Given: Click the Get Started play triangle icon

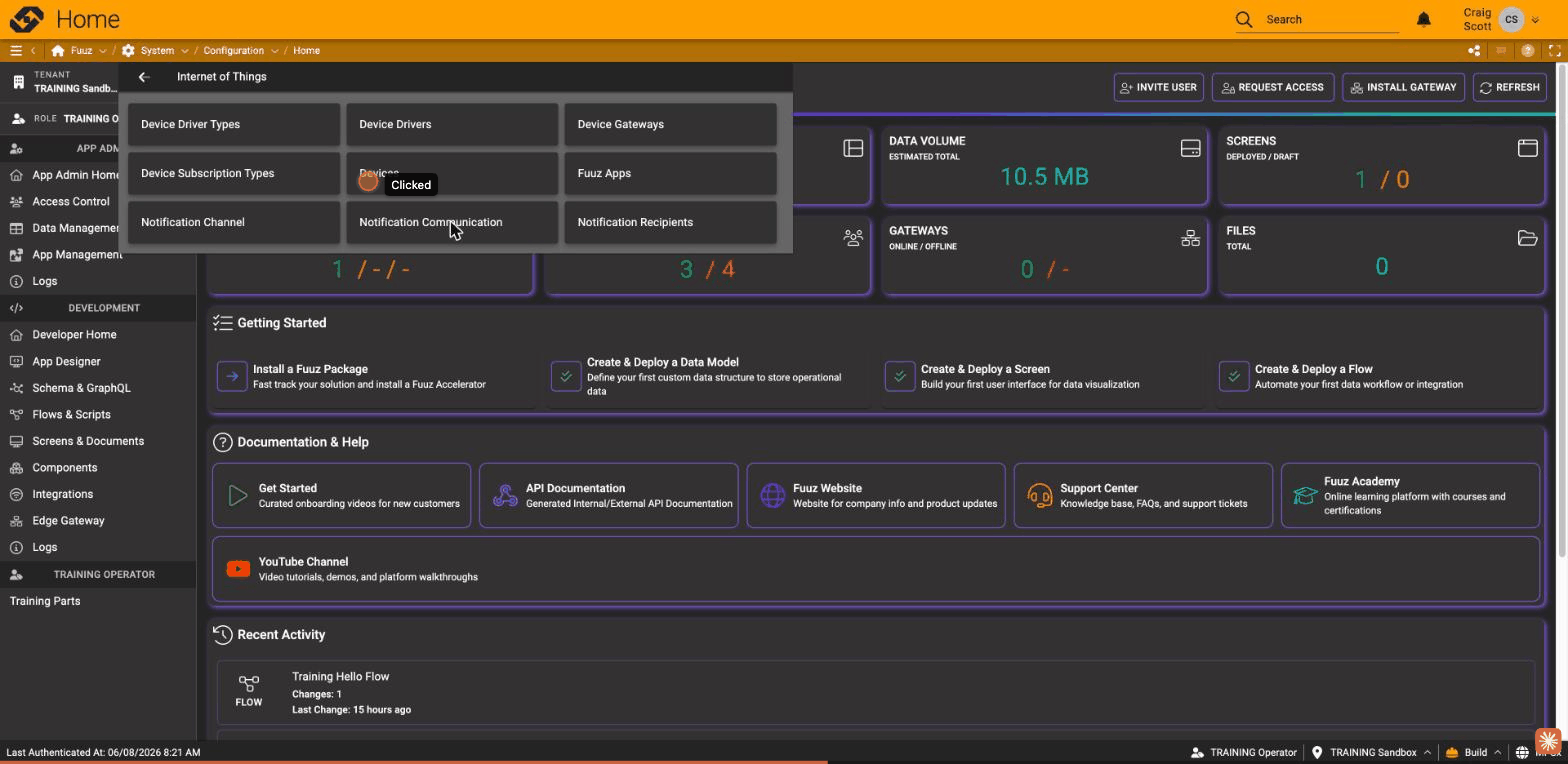Looking at the screenshot, I should 238,495.
